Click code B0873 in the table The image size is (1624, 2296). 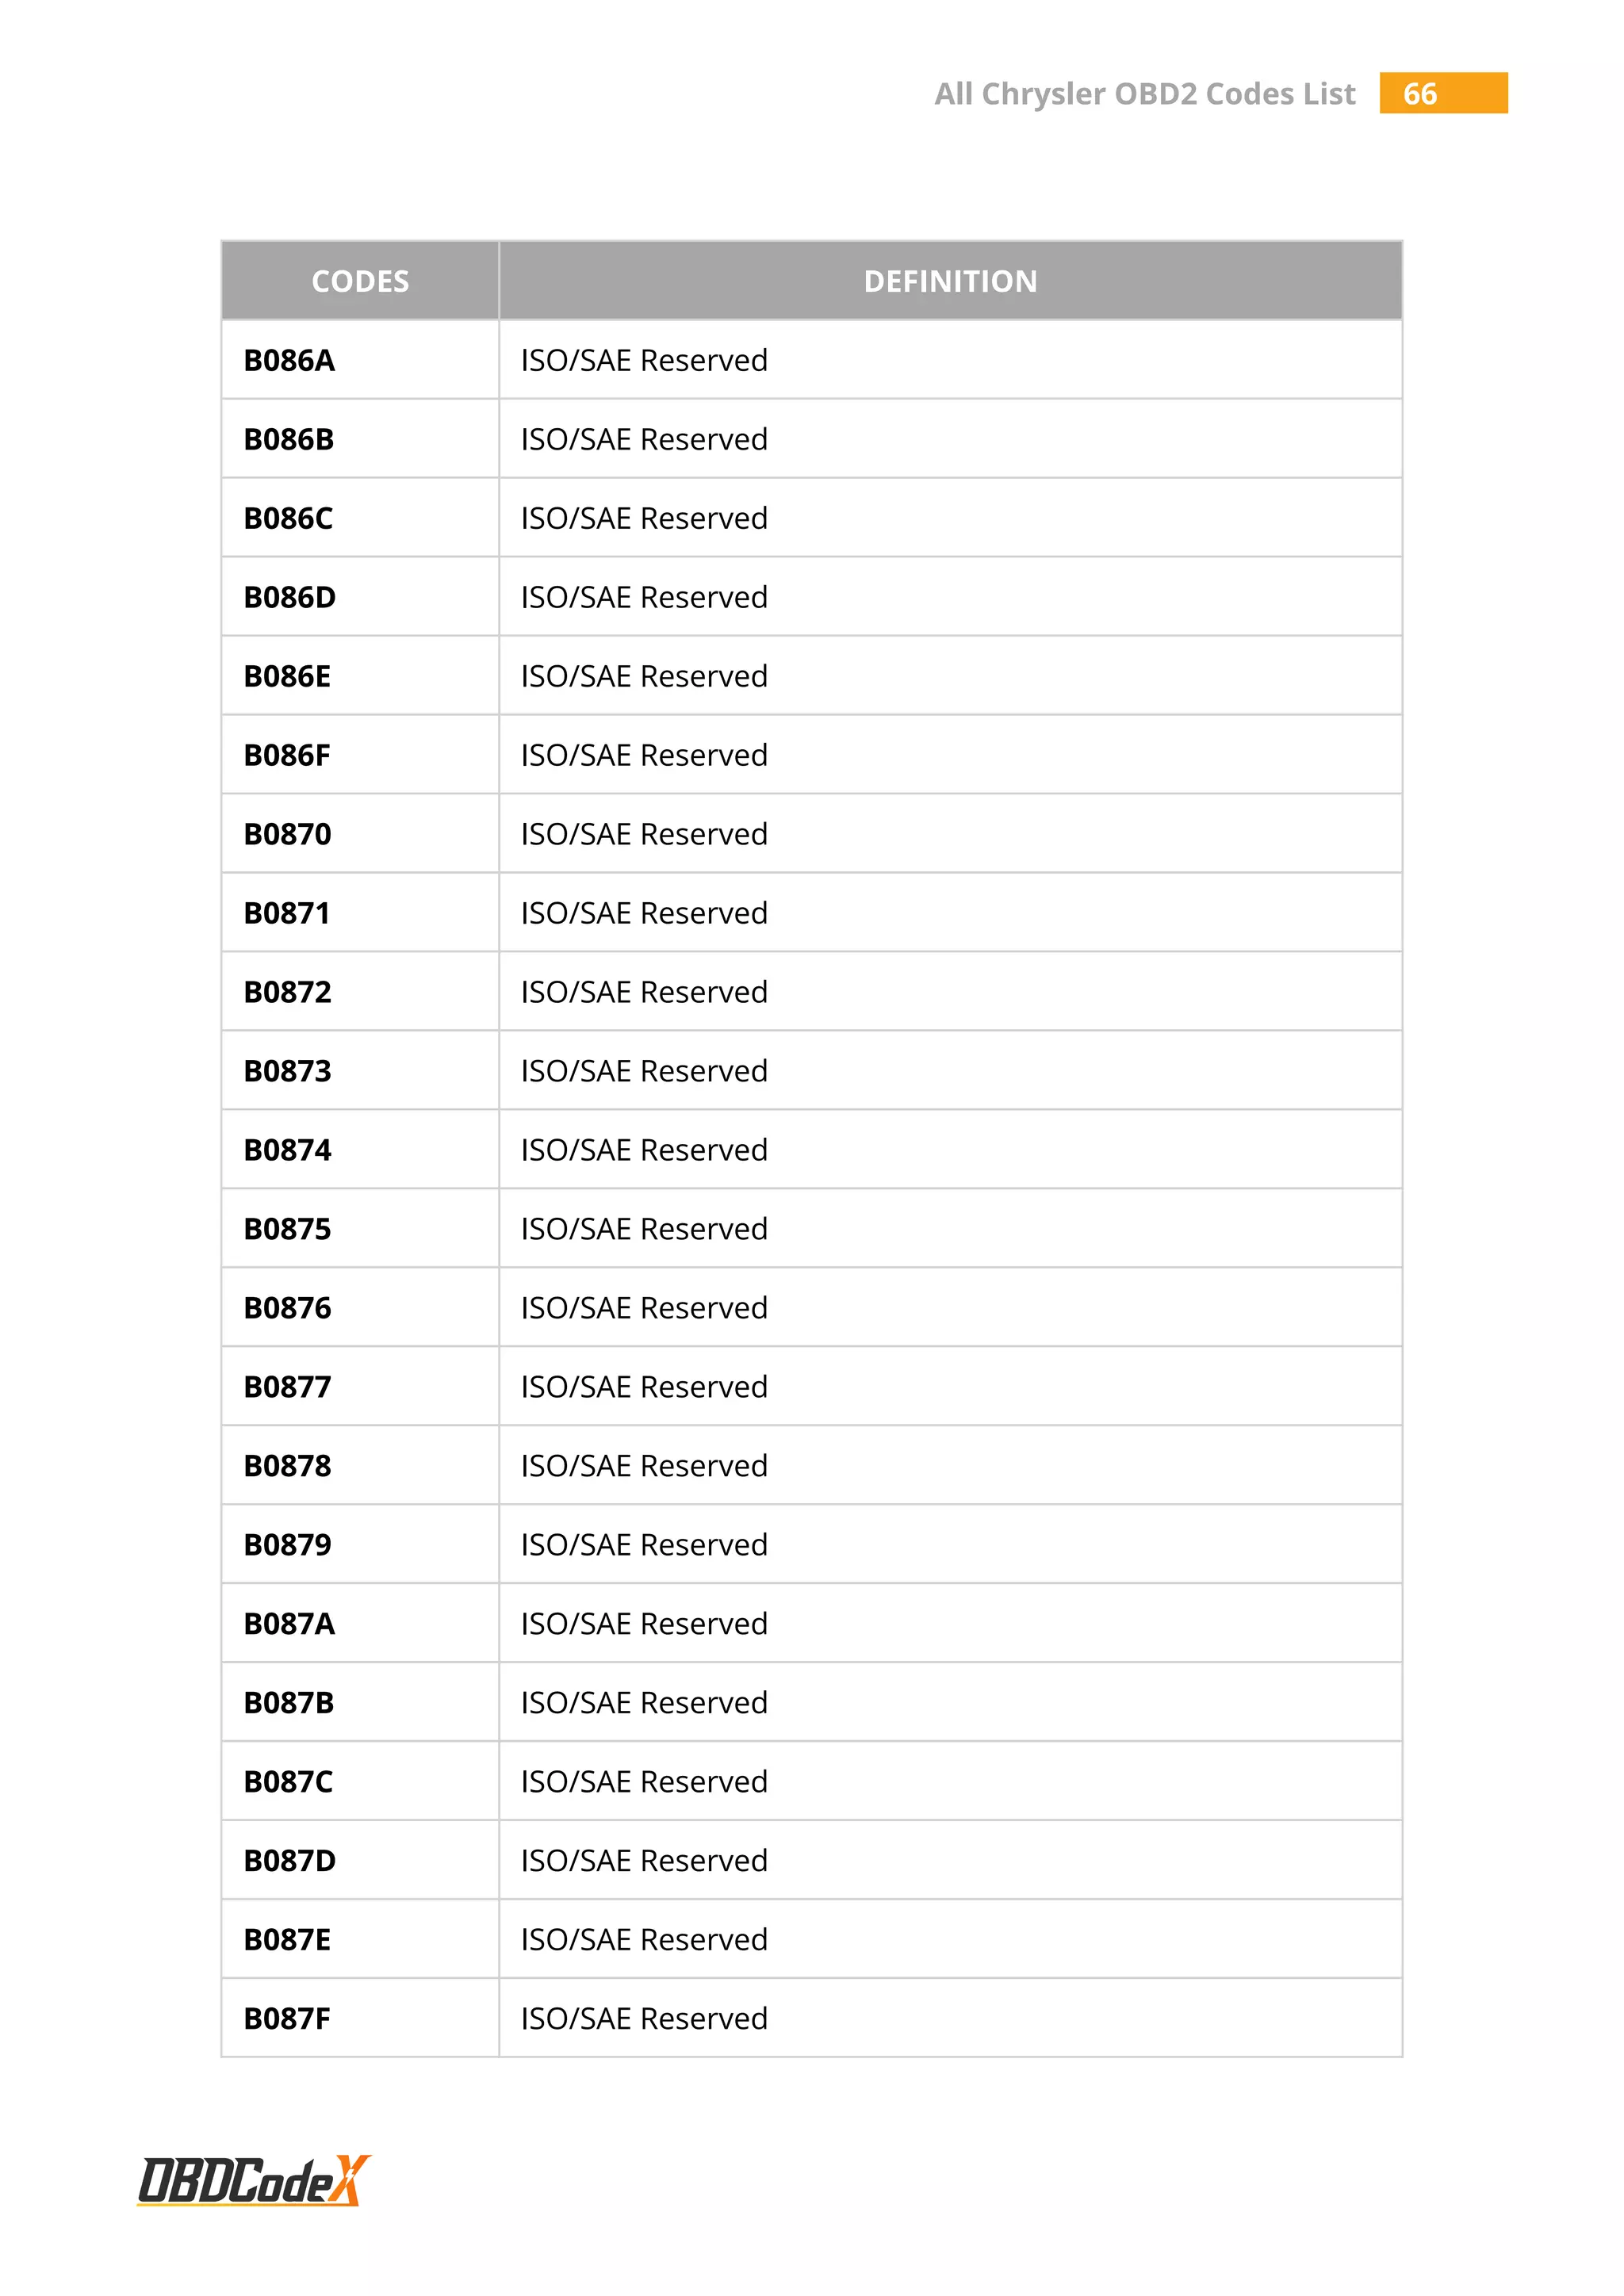pyautogui.click(x=287, y=1071)
